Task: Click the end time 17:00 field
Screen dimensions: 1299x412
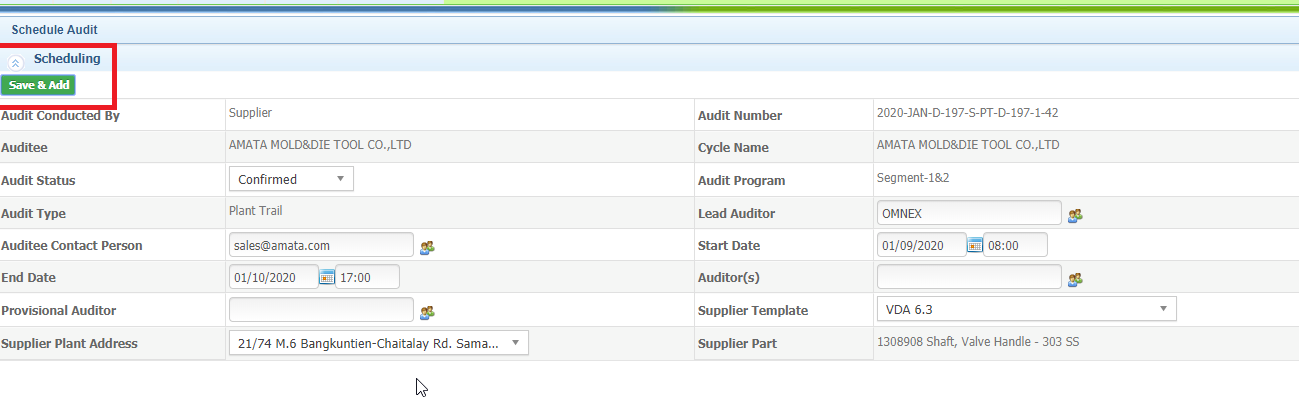Action: 368,277
